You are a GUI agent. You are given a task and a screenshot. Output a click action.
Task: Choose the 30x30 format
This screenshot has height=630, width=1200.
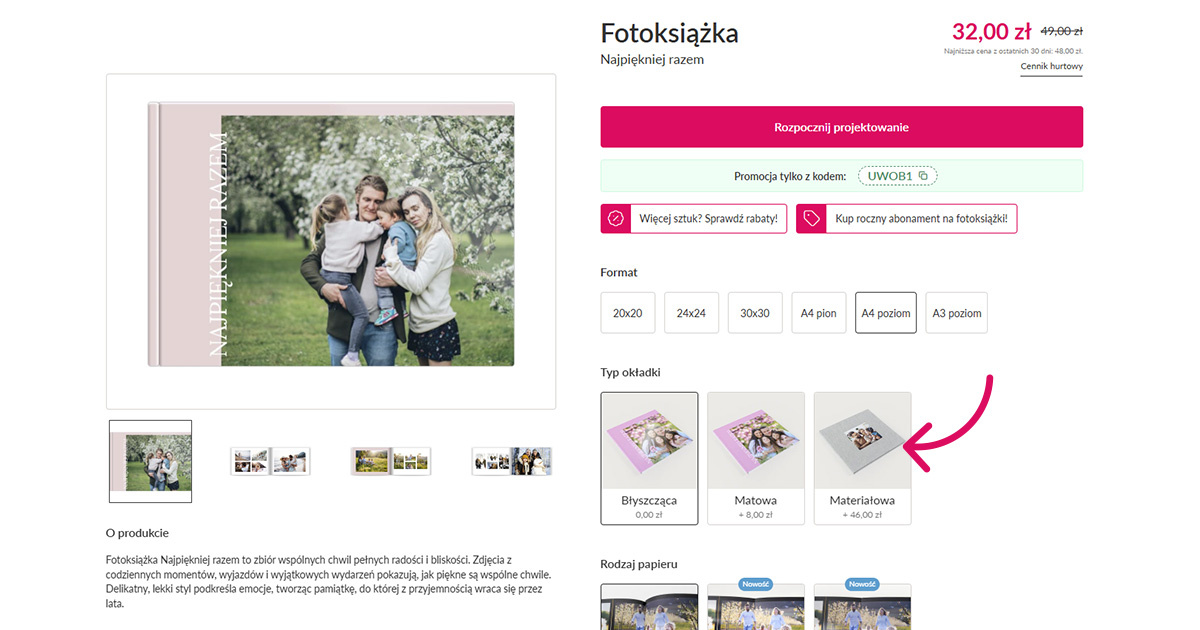[x=755, y=313]
